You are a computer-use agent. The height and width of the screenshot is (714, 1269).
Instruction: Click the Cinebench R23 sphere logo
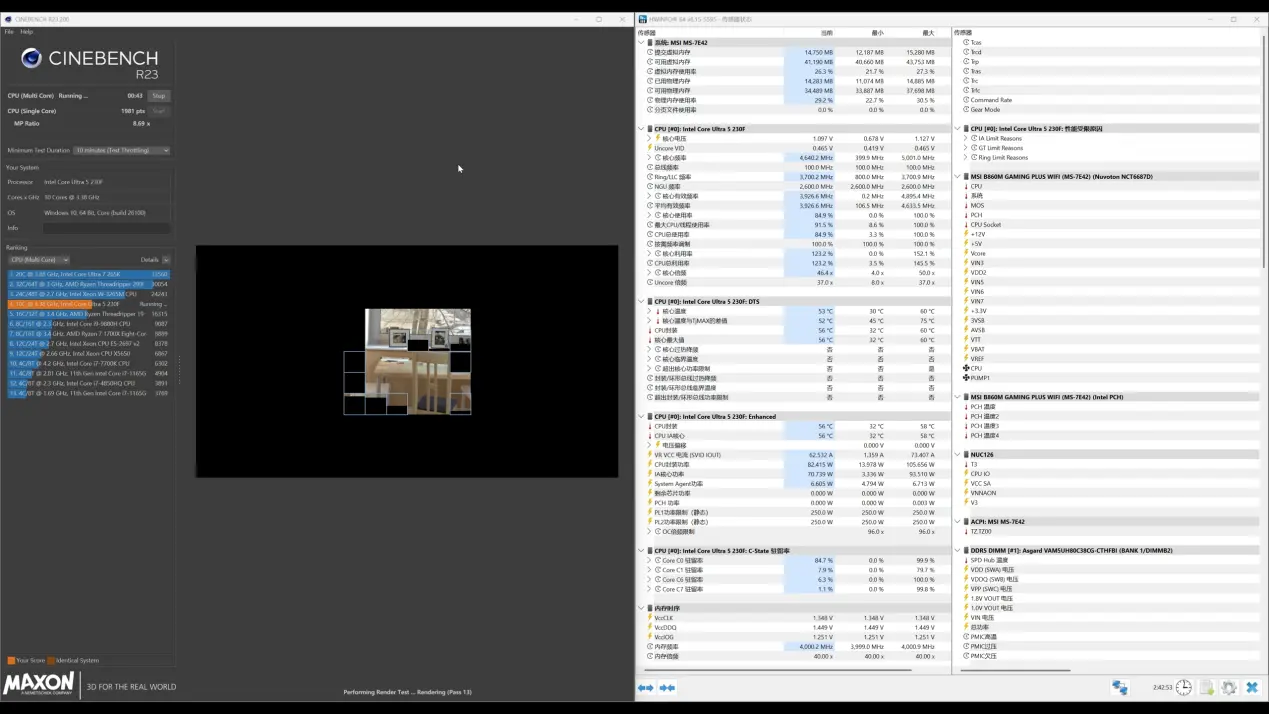(31, 60)
